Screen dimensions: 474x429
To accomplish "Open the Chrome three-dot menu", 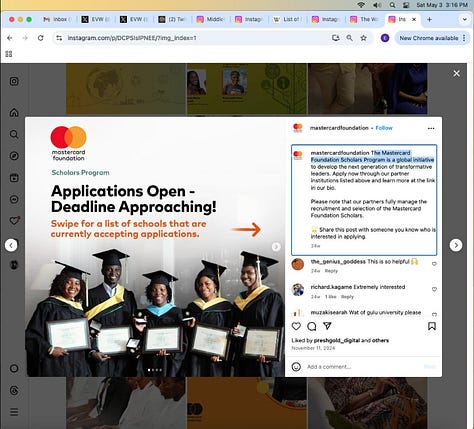I will pos(464,38).
